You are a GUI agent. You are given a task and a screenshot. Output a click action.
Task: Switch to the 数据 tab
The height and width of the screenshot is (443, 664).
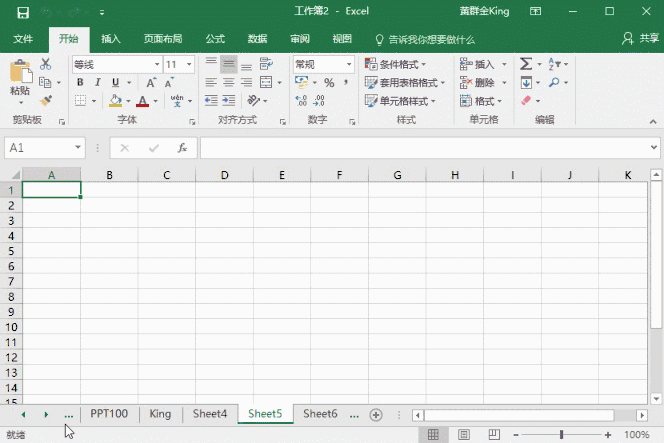pyautogui.click(x=257, y=39)
